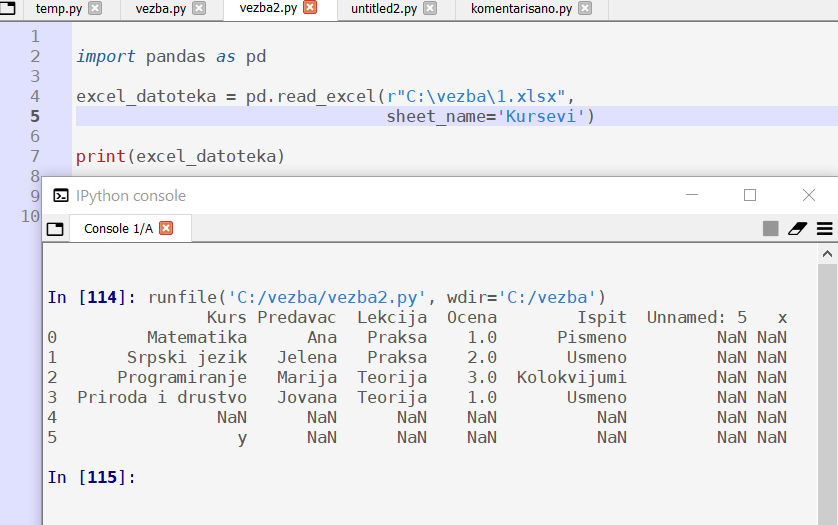Click the IPython console terminal icon
Viewport: 838px width, 525px height.
61,196
